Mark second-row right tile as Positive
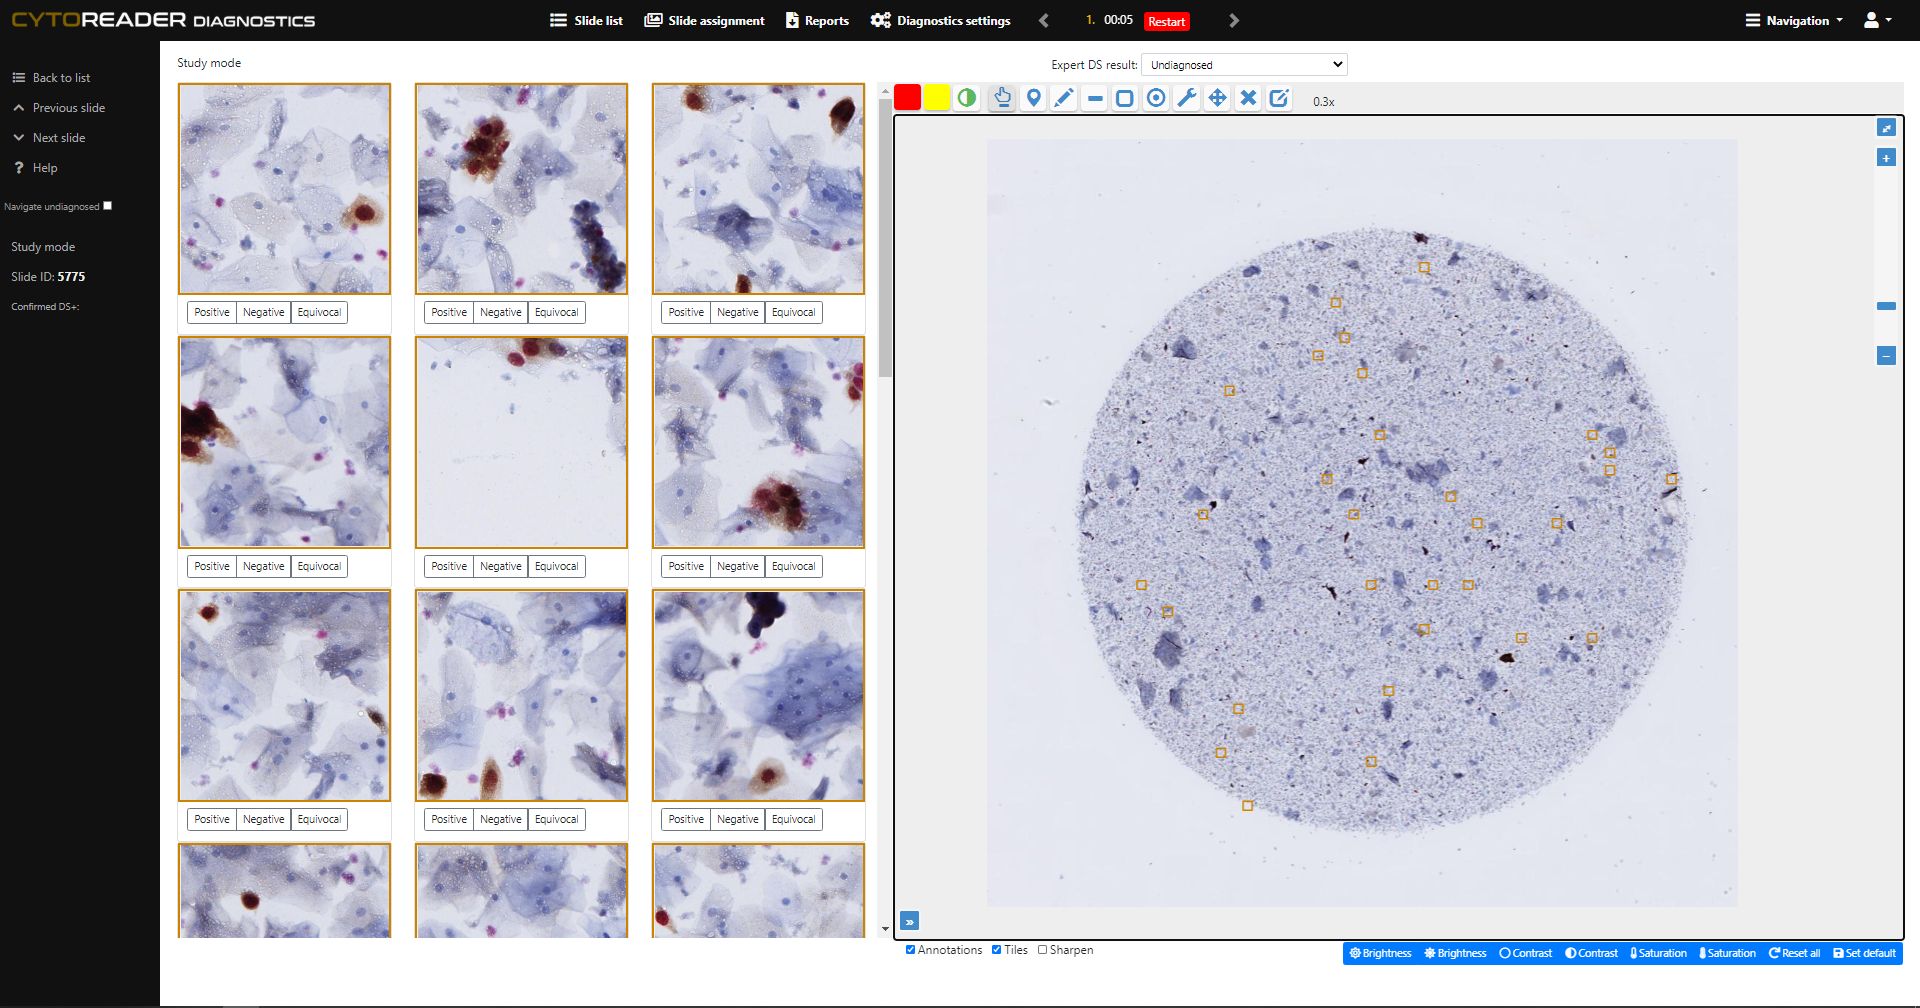This screenshot has width=1920, height=1008. (686, 566)
